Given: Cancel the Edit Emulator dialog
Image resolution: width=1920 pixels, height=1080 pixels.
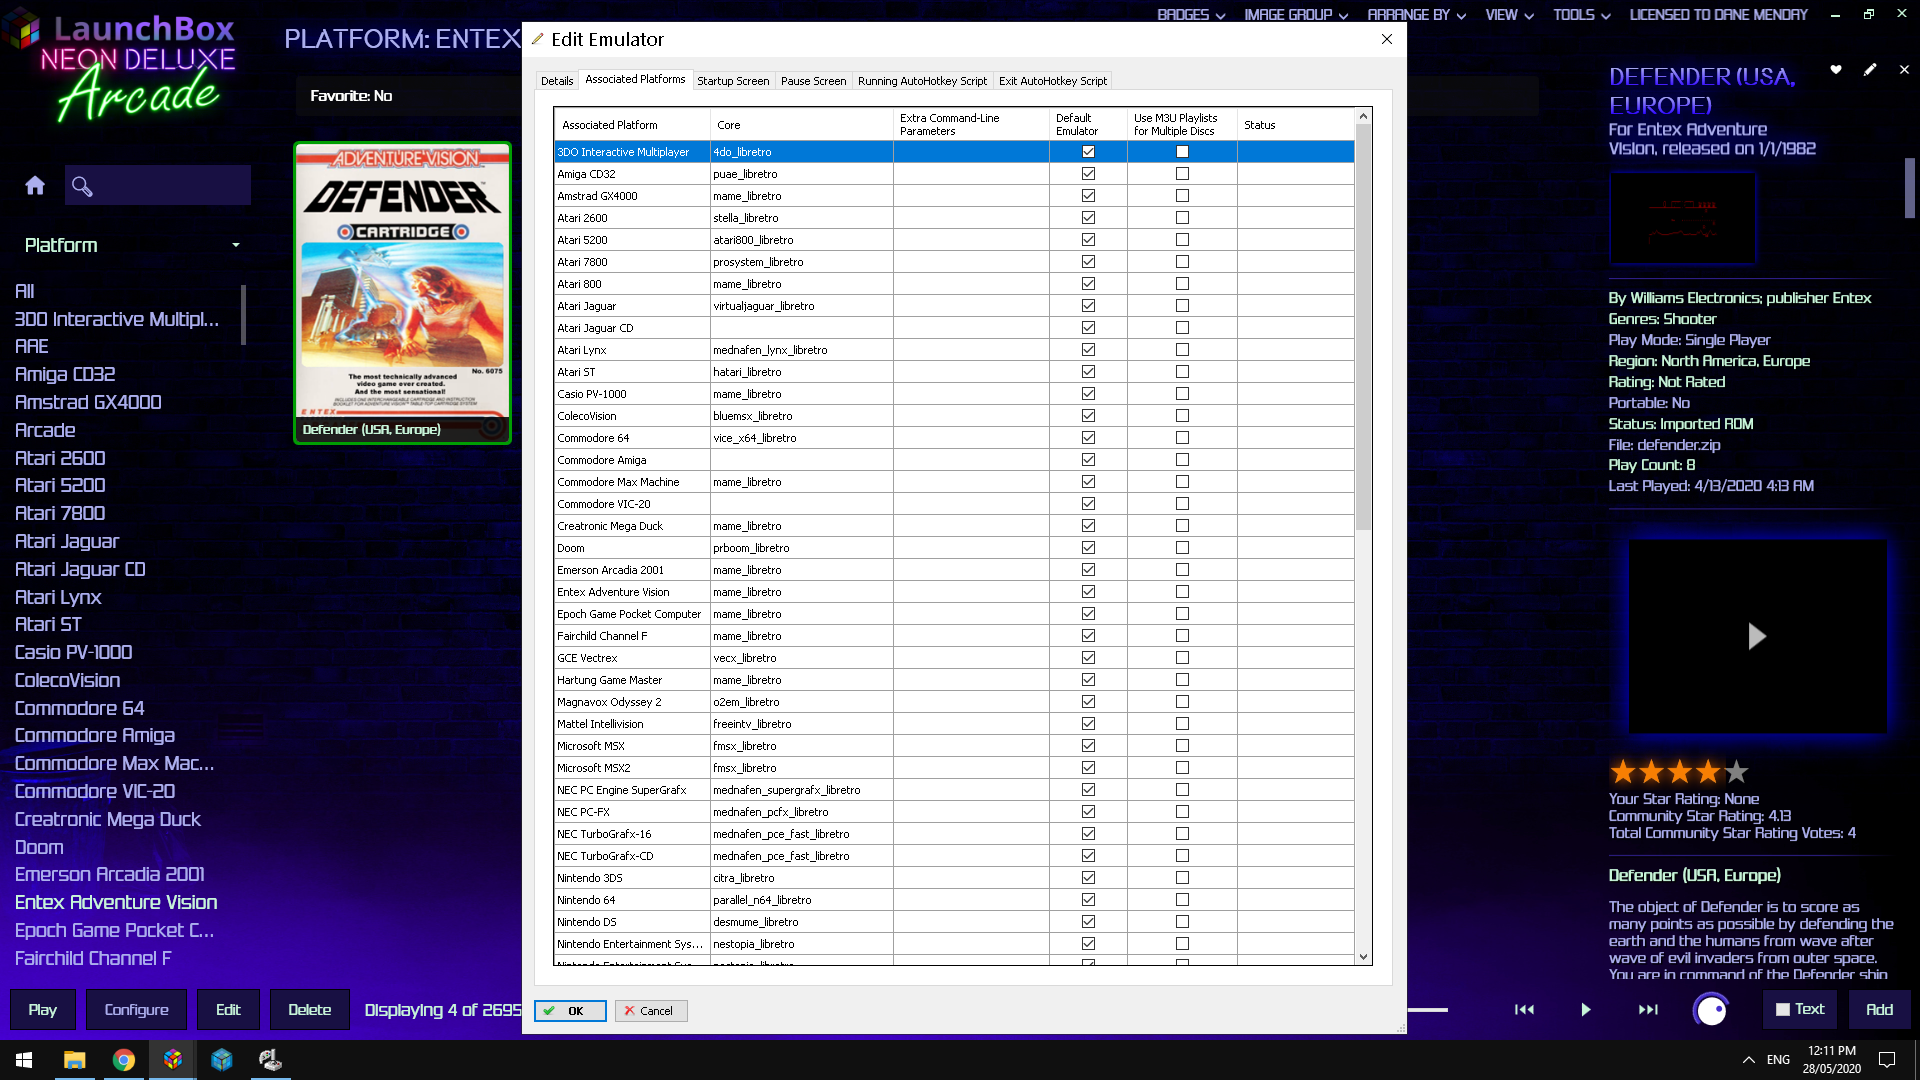Looking at the screenshot, I should 651,1011.
